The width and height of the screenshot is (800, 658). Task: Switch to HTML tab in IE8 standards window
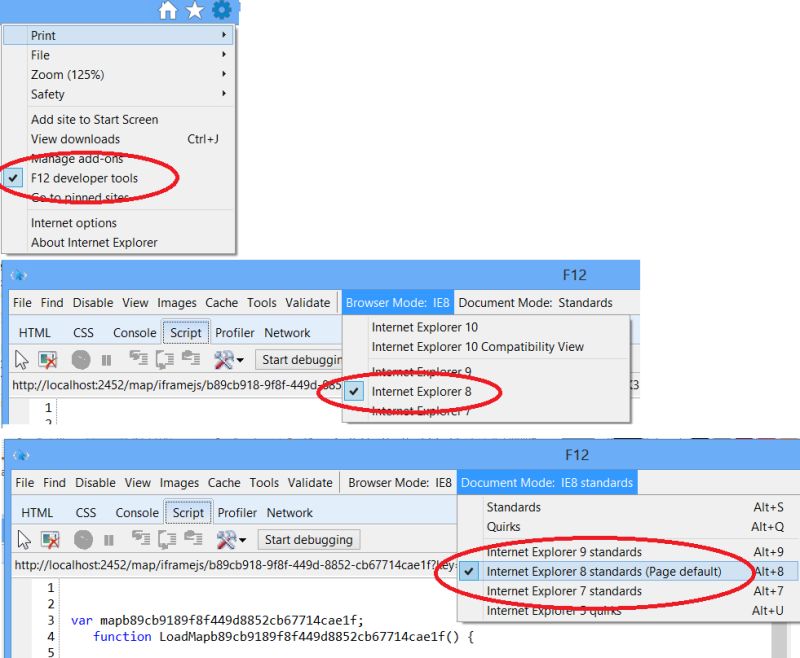[37, 513]
